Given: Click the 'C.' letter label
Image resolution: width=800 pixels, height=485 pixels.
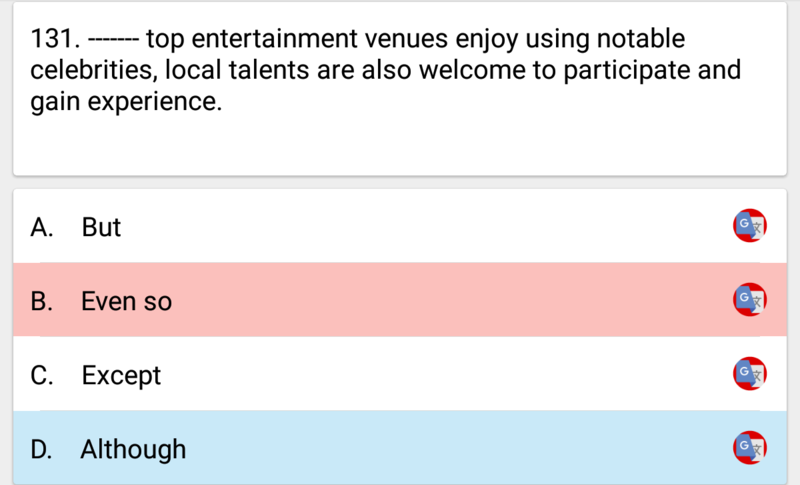Looking at the screenshot, I should [x=42, y=375].
